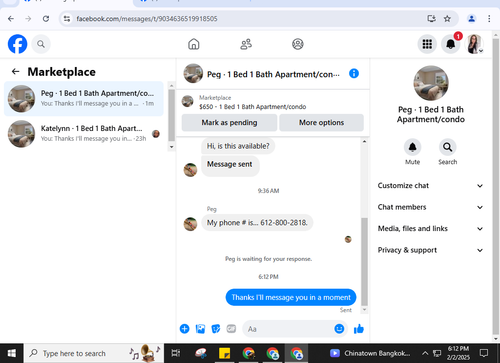Open the Katelynn conversation in the list
The image size is (500, 363).
84,134
